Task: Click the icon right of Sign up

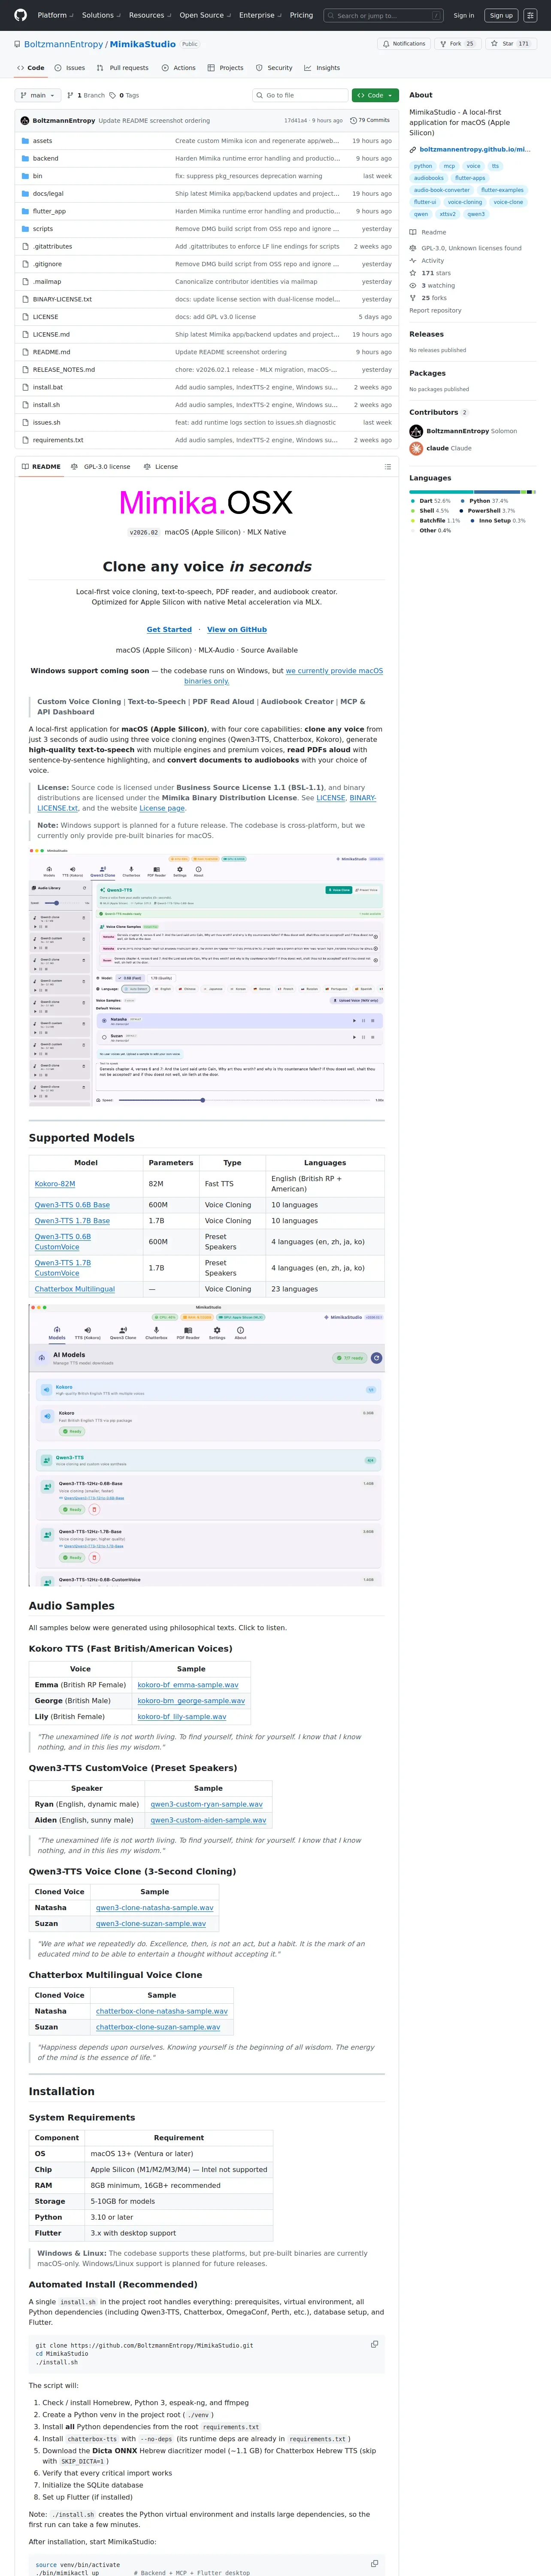Action: pos(531,15)
